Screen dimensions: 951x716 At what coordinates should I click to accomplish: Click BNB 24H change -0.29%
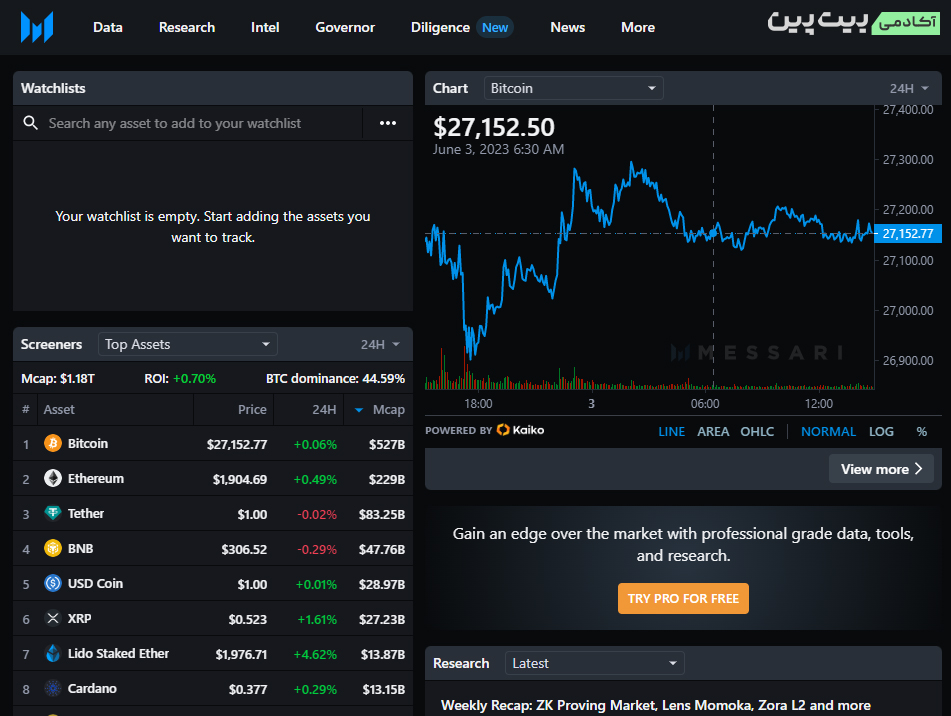(317, 549)
